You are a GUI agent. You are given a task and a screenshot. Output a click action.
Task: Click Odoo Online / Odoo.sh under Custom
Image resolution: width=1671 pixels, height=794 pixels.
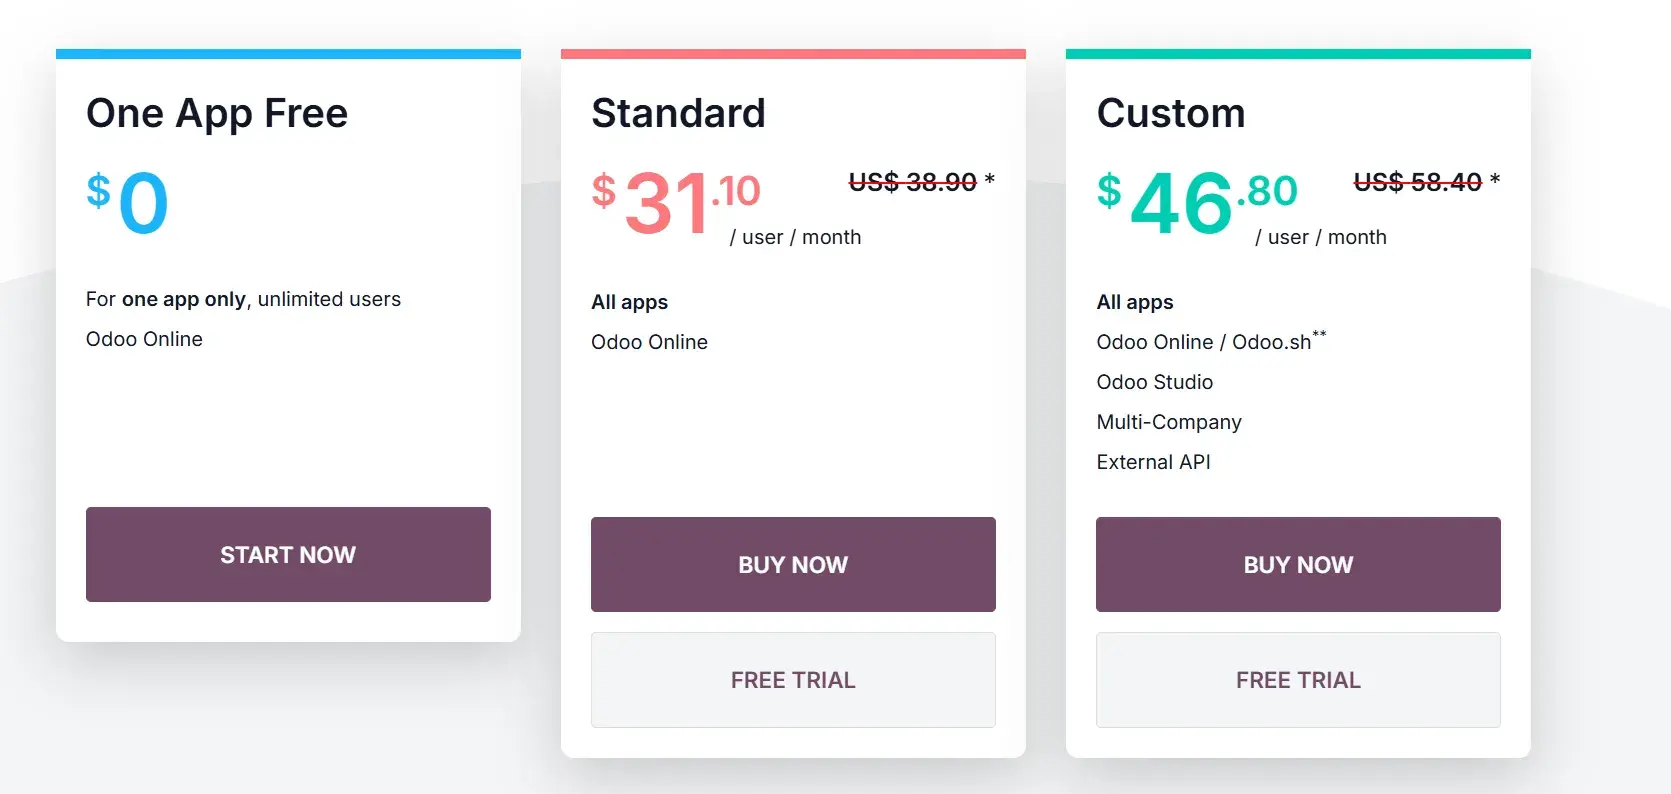(x=1204, y=342)
